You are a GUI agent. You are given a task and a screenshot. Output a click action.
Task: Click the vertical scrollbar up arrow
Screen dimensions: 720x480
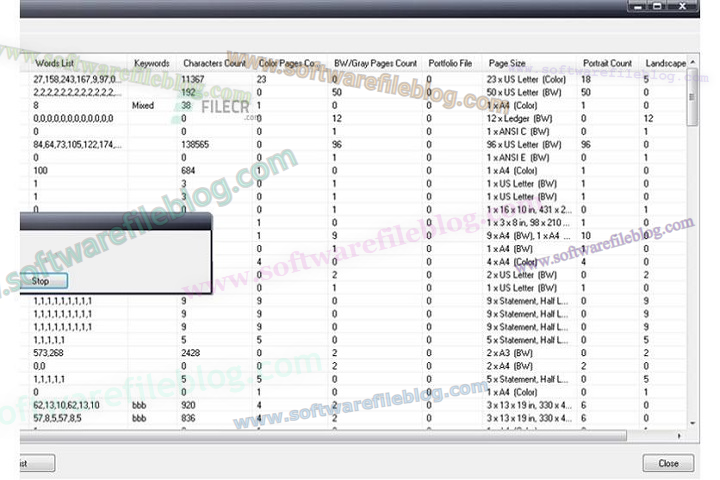pos(692,62)
